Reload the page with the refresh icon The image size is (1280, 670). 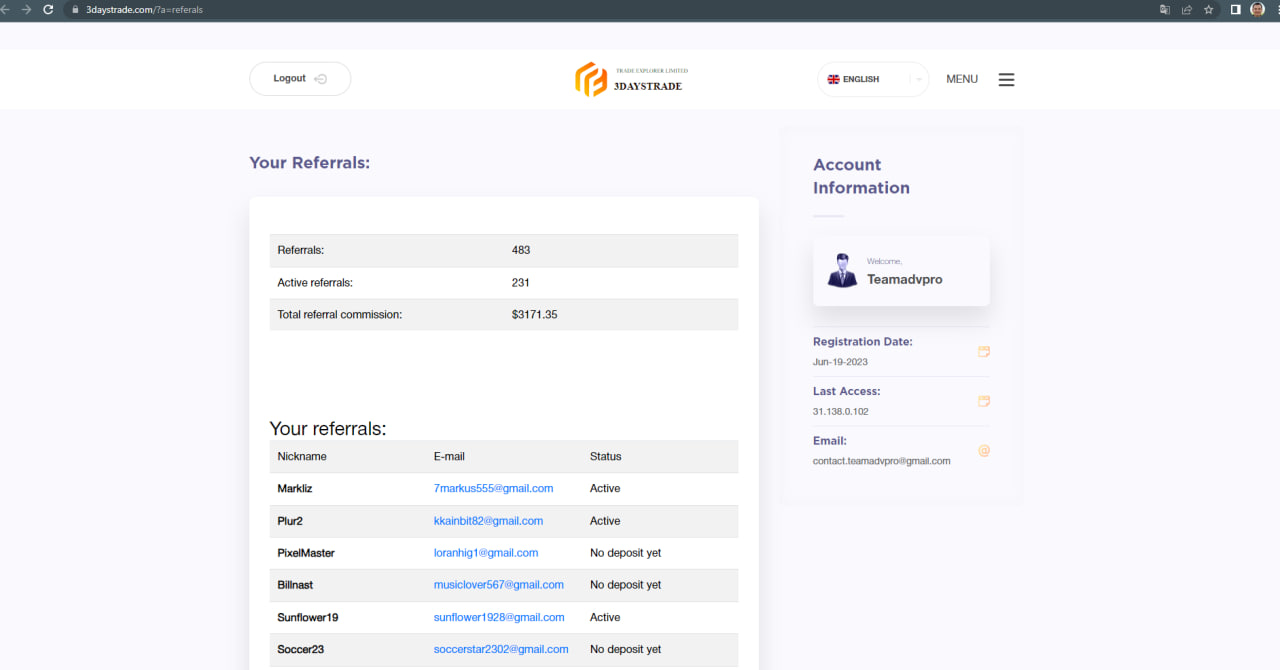[47, 9]
